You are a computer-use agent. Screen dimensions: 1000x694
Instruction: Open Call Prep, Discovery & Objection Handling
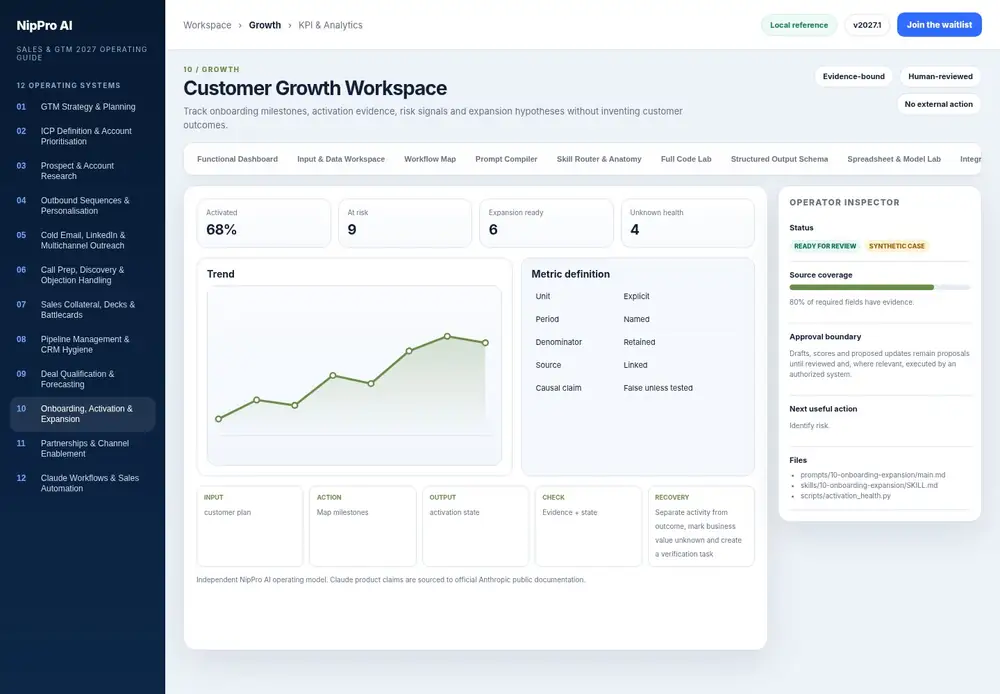click(82, 275)
